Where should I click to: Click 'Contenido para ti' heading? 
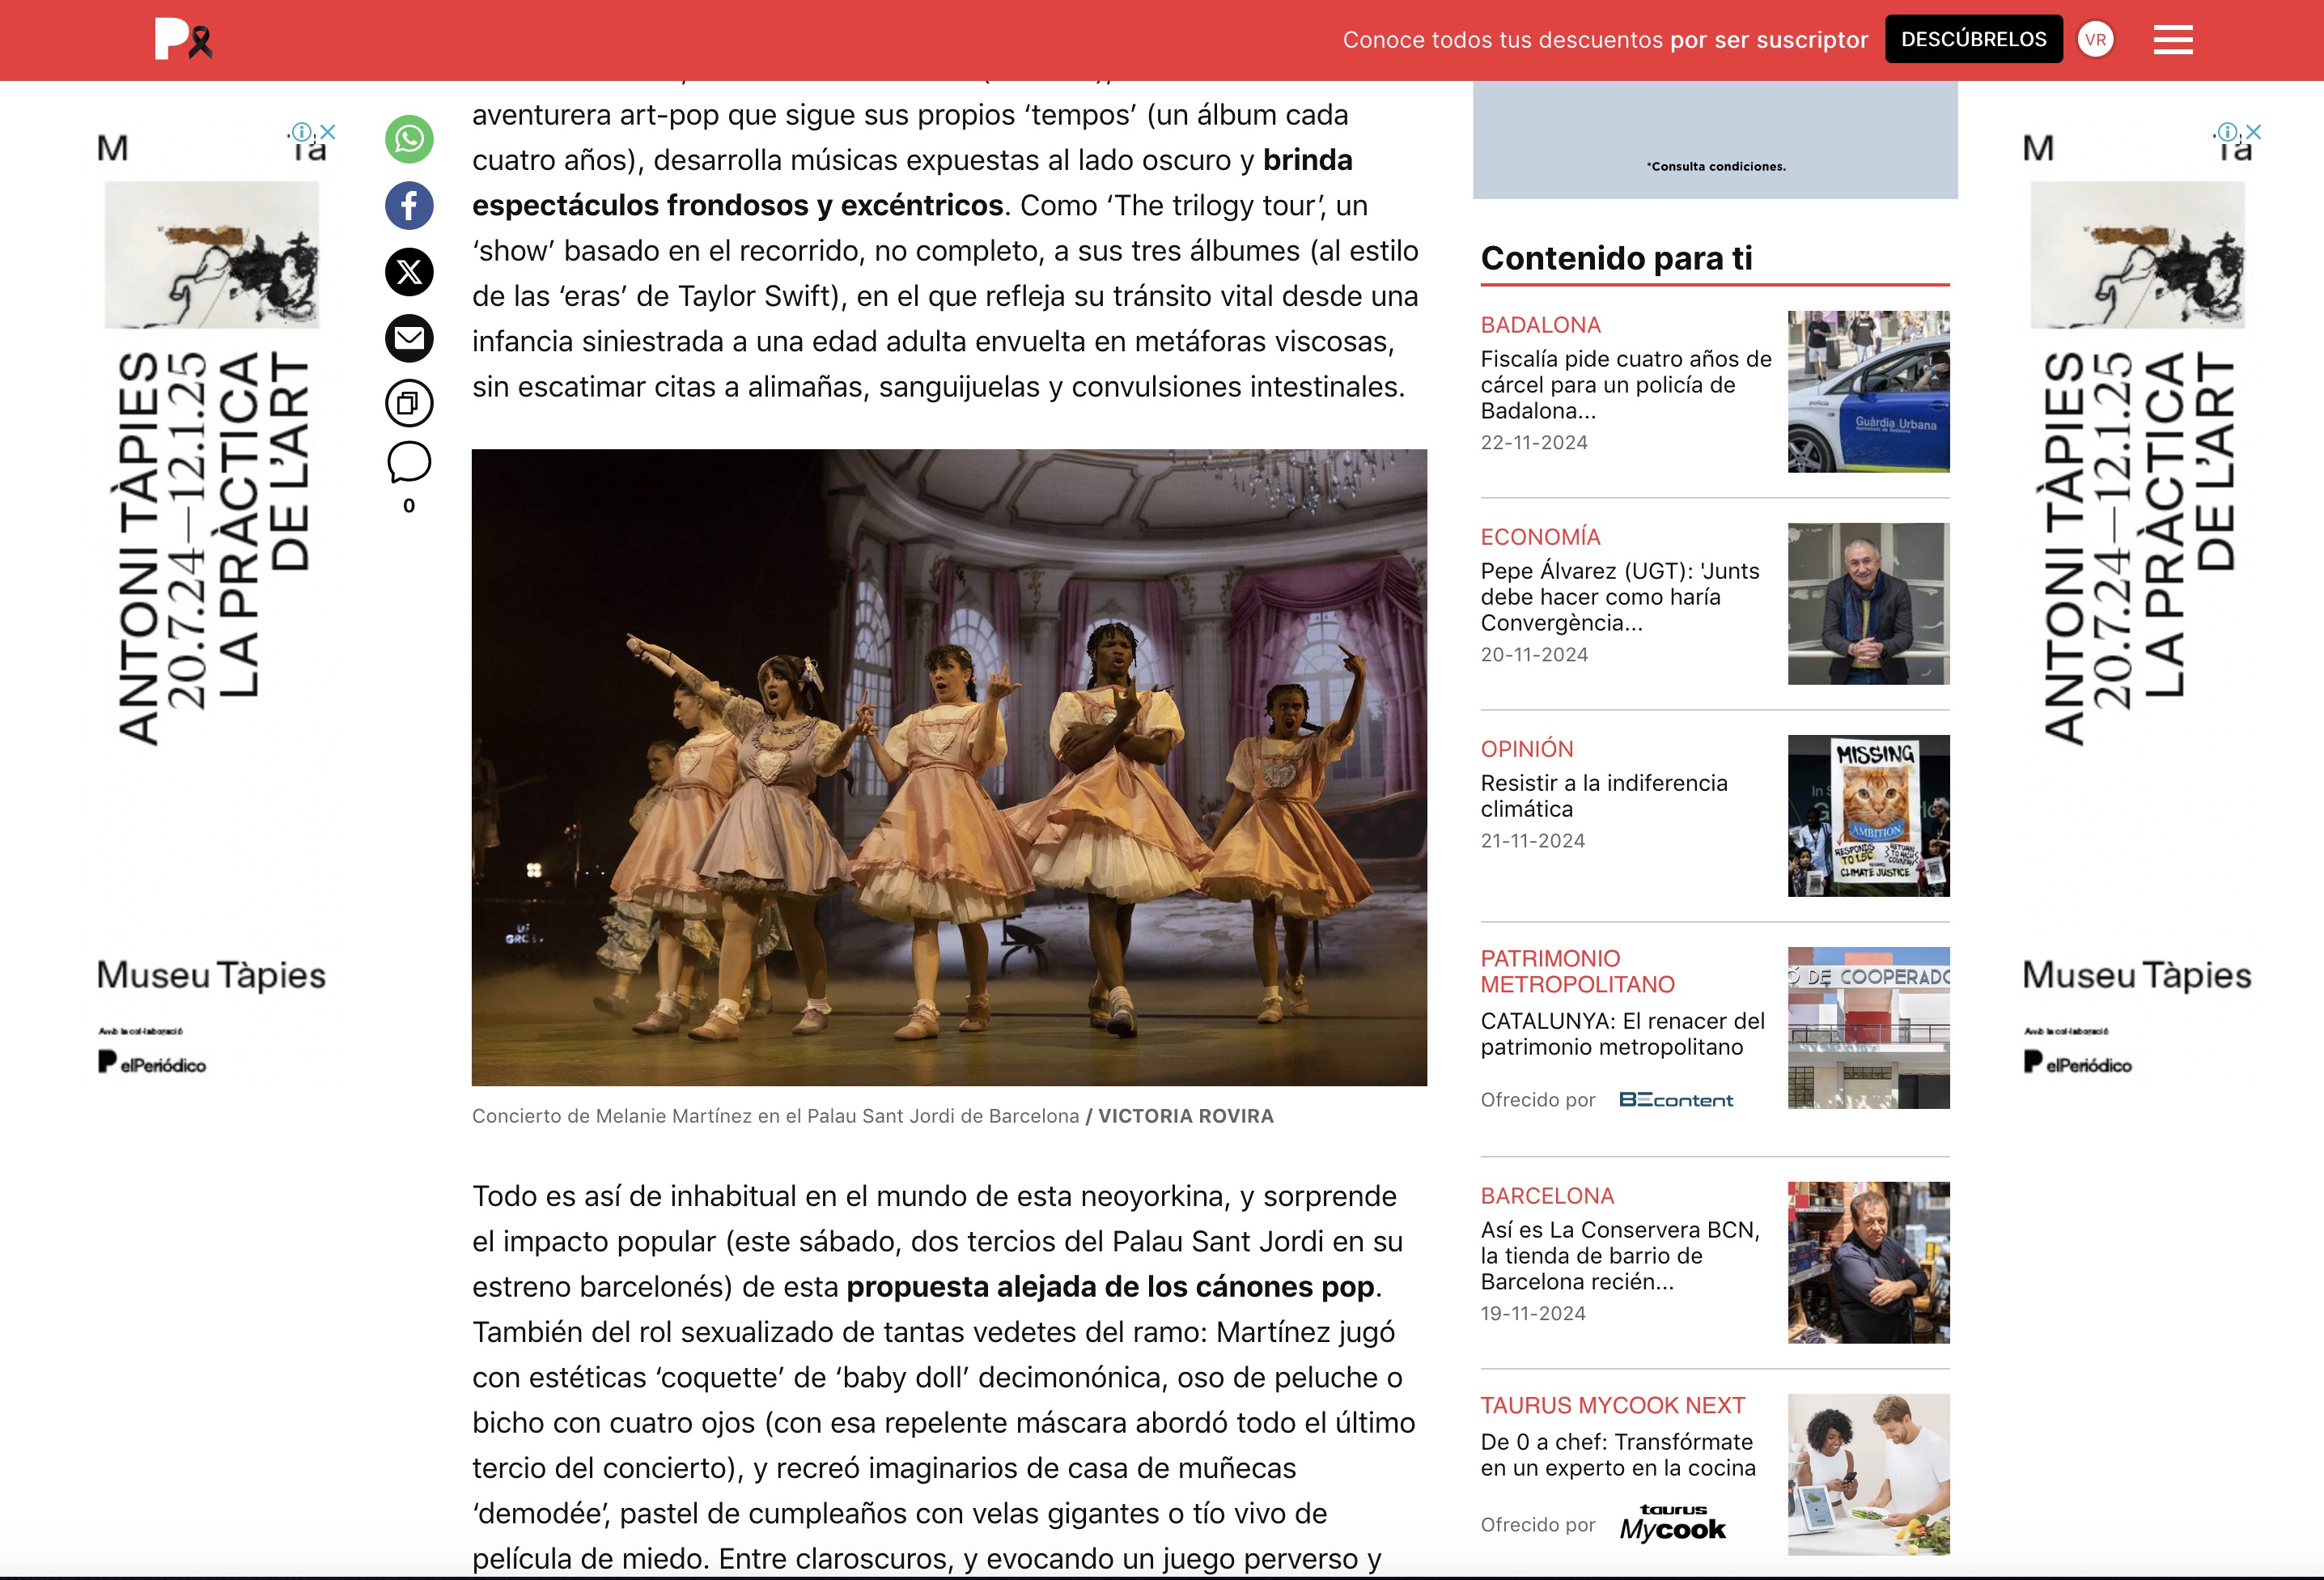click(1616, 258)
